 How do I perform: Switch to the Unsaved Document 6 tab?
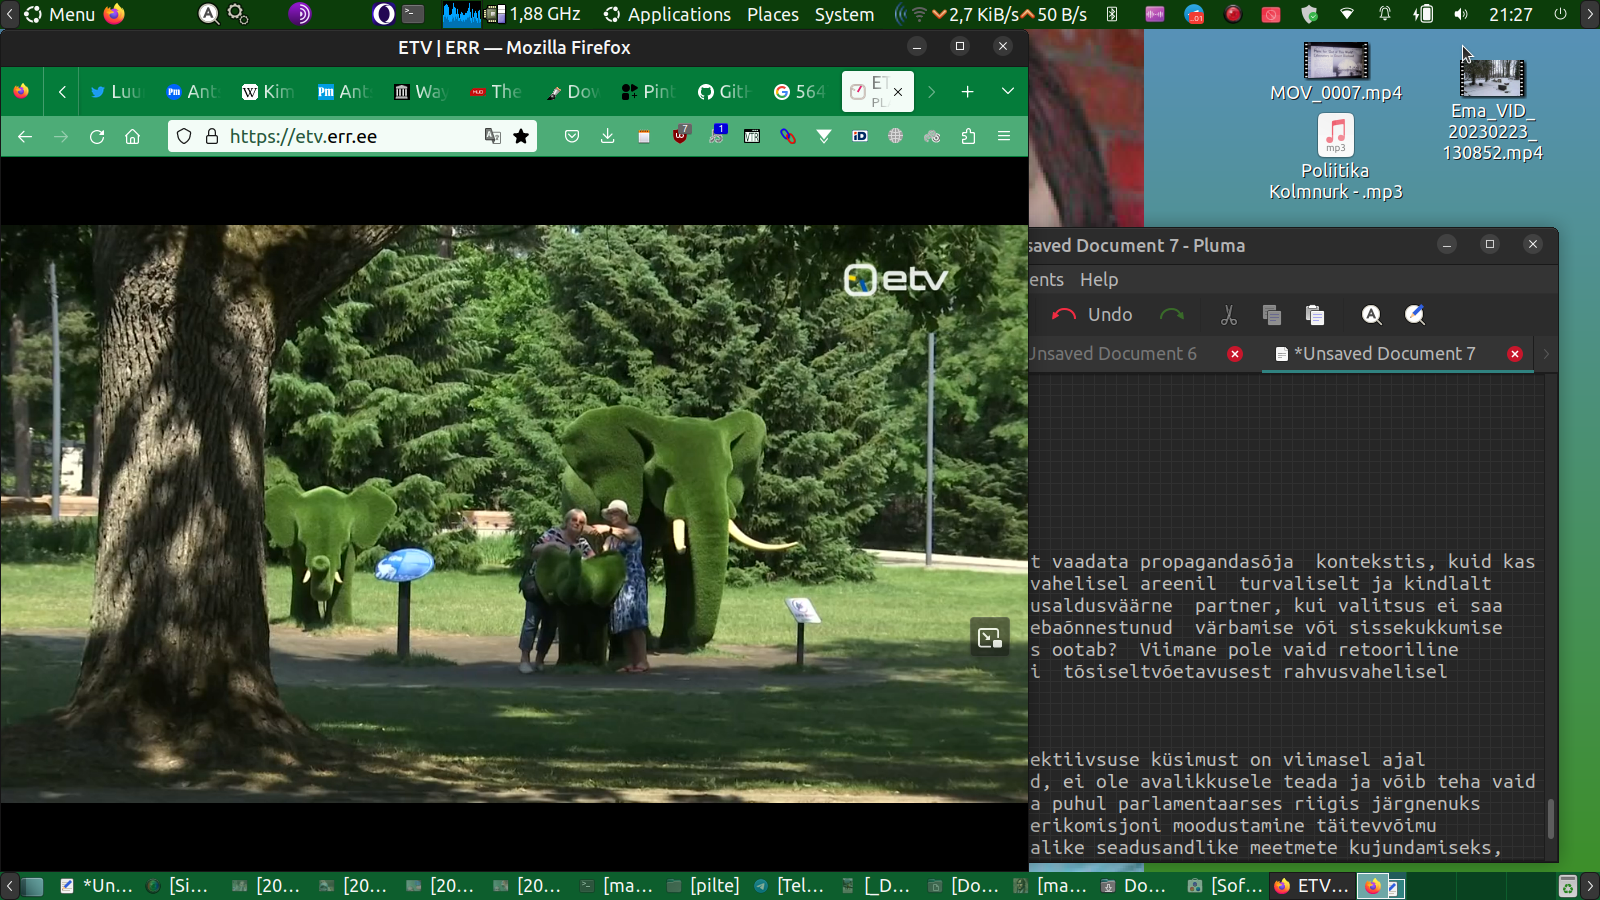coord(1115,354)
